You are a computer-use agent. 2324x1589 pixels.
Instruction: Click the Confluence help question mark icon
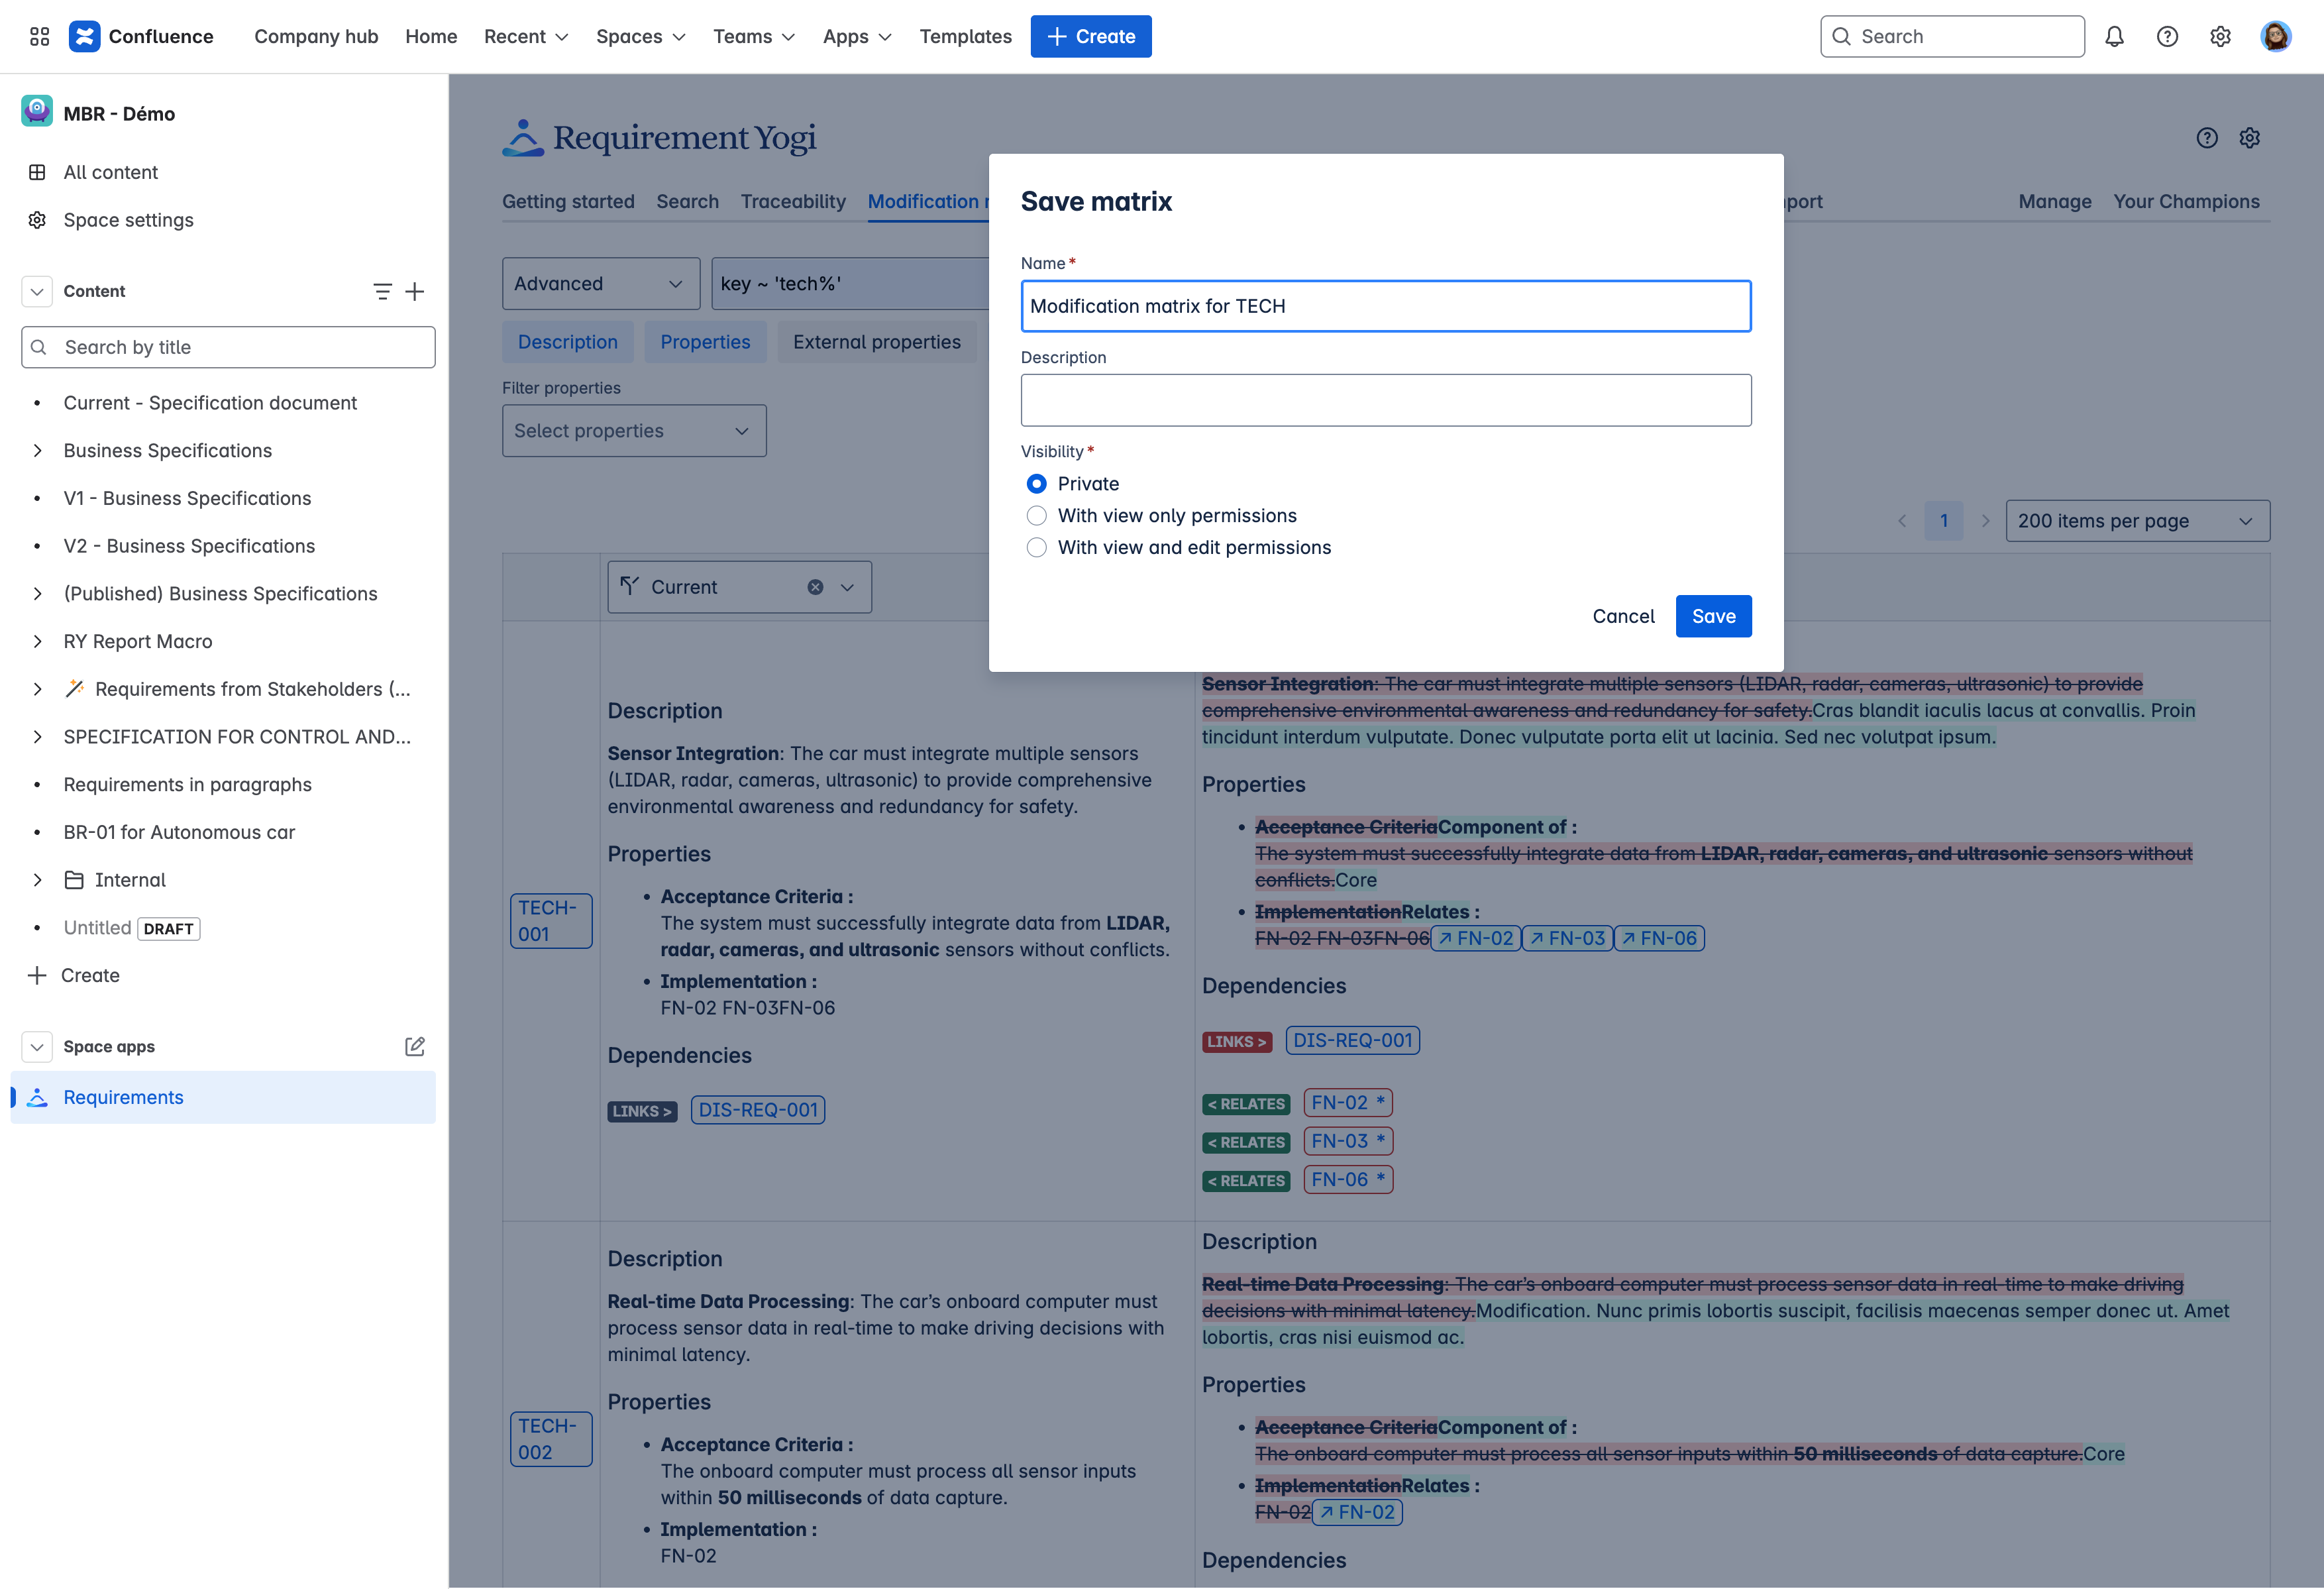2167,37
